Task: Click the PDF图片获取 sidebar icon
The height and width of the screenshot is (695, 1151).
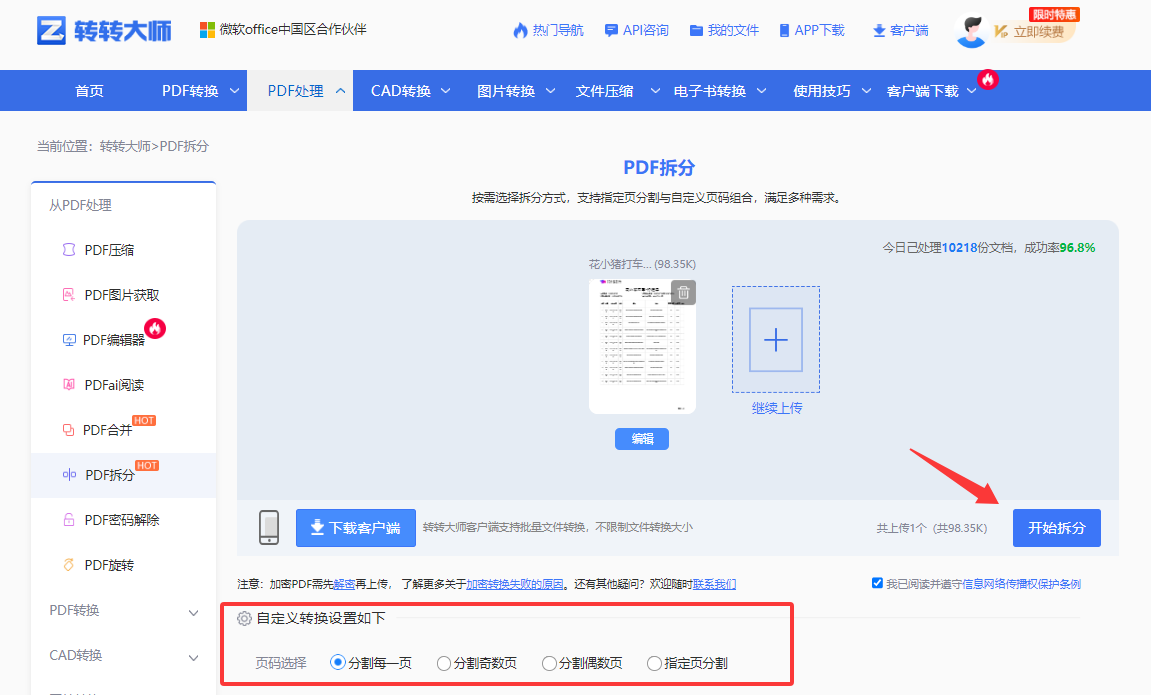Action: (x=69, y=294)
